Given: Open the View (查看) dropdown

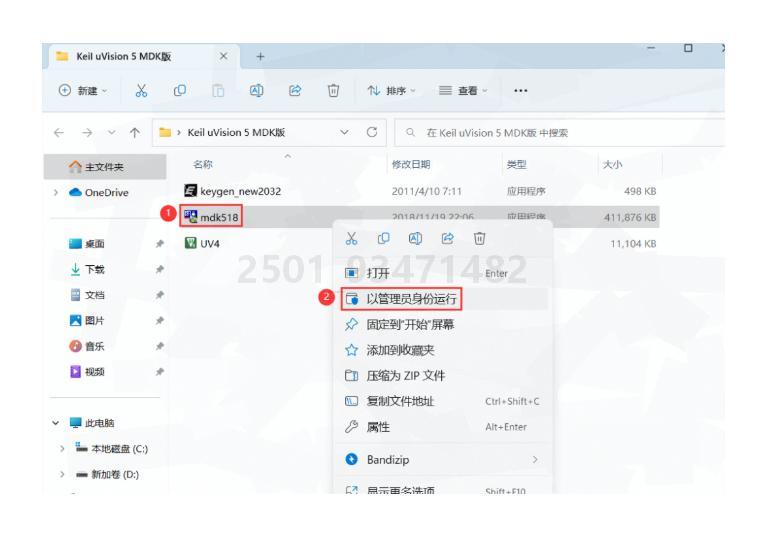Looking at the screenshot, I should pyautogui.click(x=463, y=90).
